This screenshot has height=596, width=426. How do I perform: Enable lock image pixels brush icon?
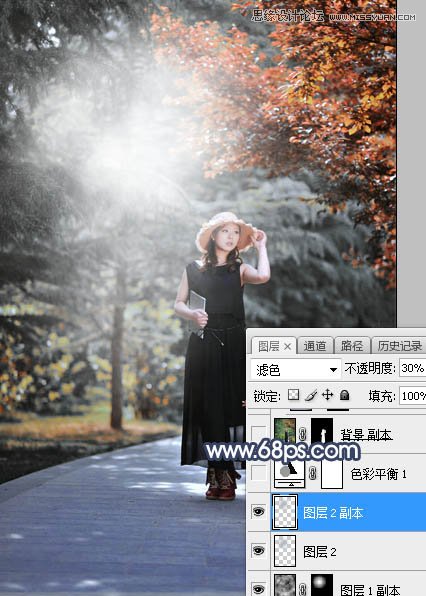(x=311, y=395)
